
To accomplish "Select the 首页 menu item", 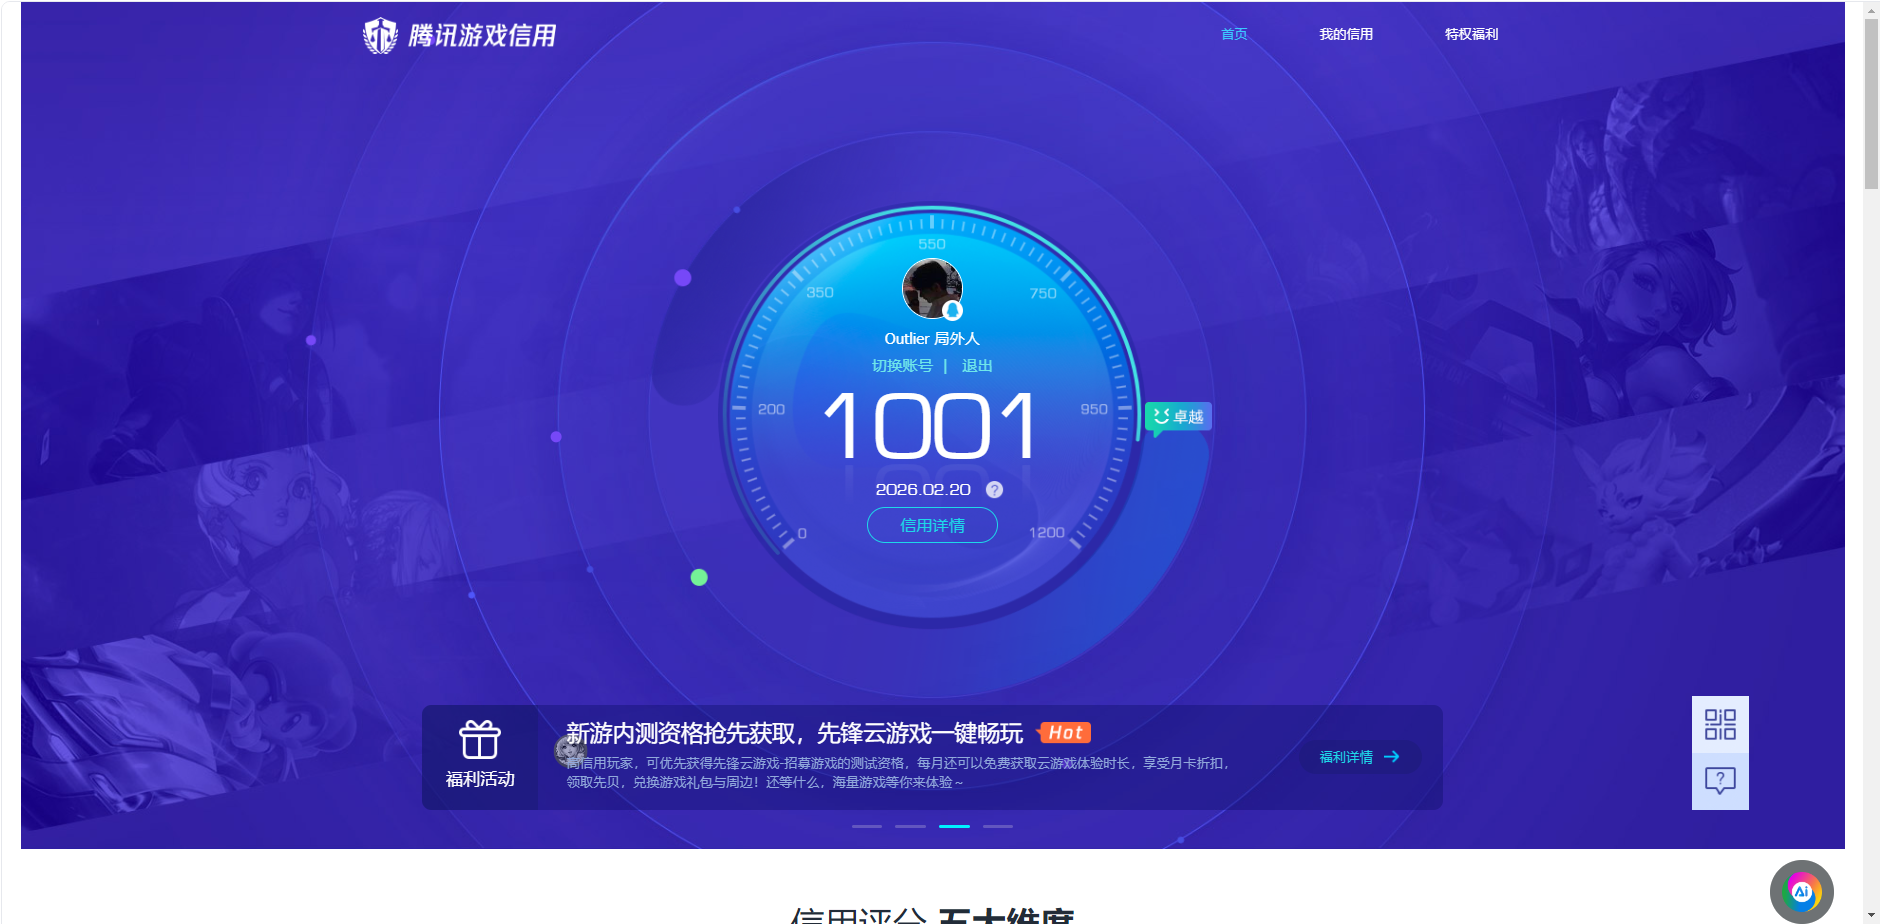I will pos(1233,33).
